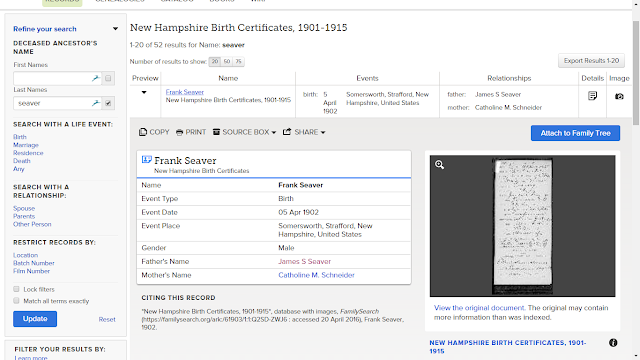Restrict records by Location

(25, 255)
